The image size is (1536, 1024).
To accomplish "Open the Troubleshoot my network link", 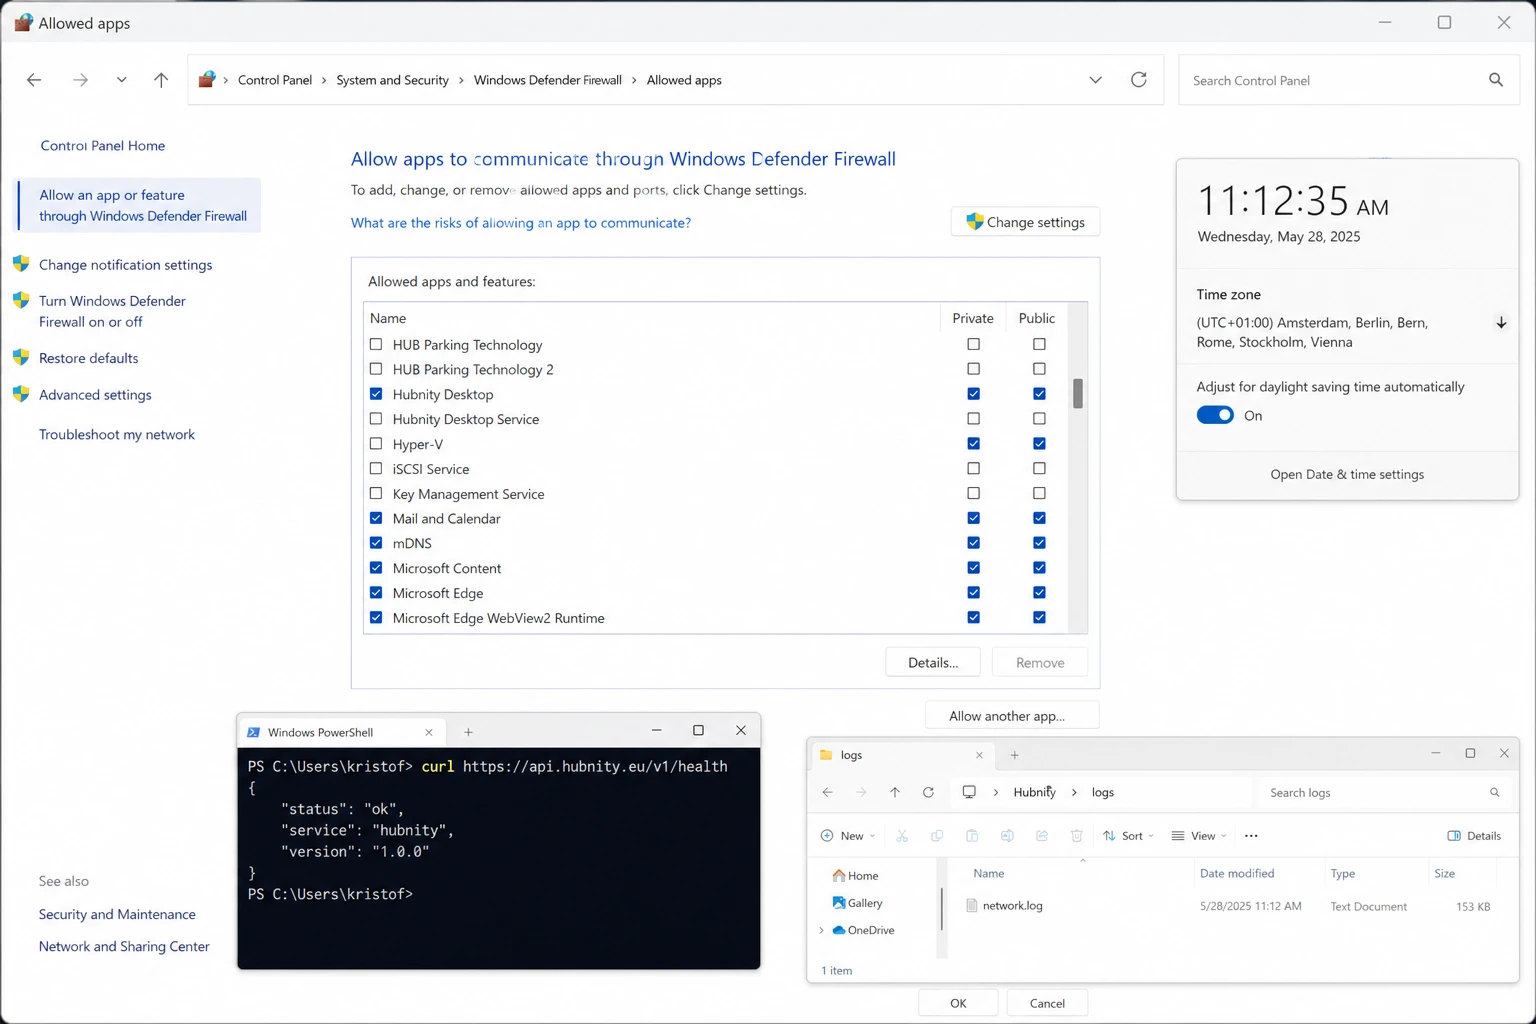I will (x=116, y=434).
